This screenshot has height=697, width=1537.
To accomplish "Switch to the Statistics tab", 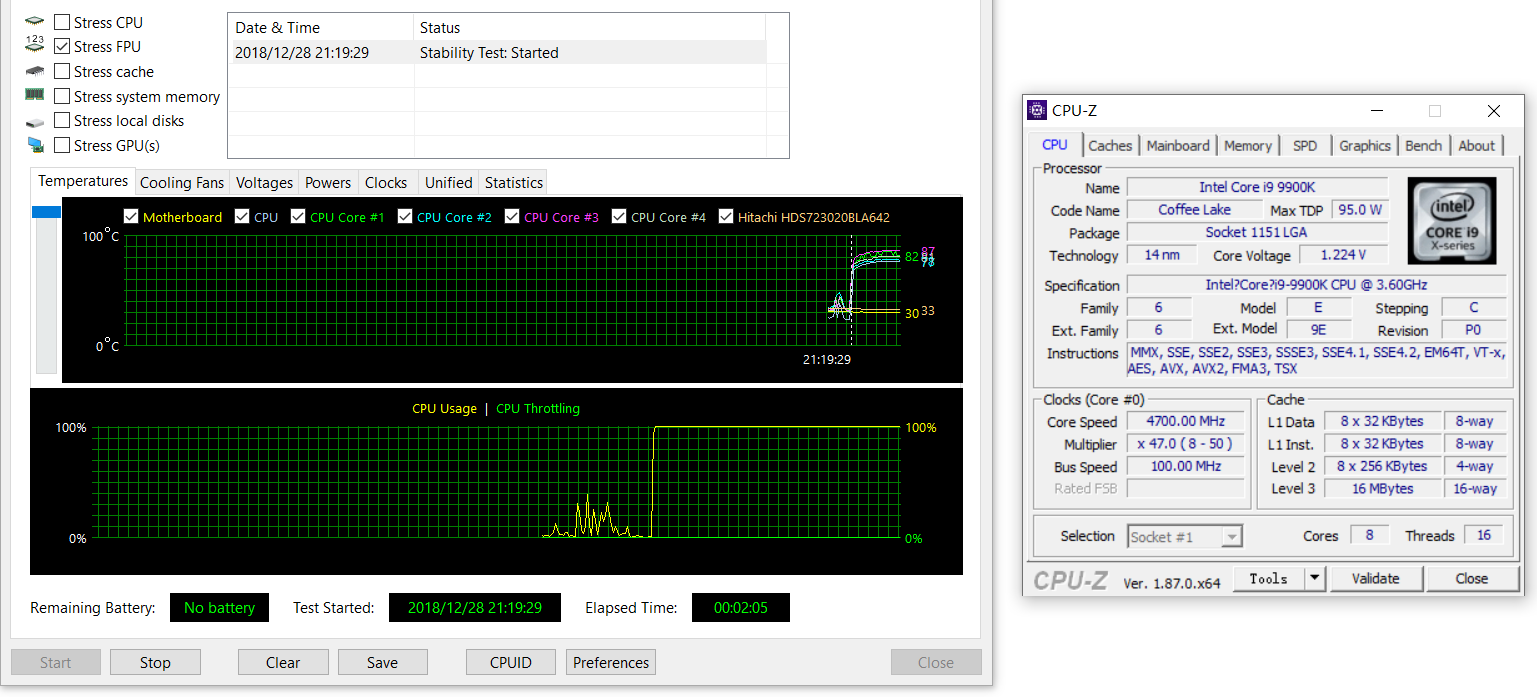I will (513, 183).
